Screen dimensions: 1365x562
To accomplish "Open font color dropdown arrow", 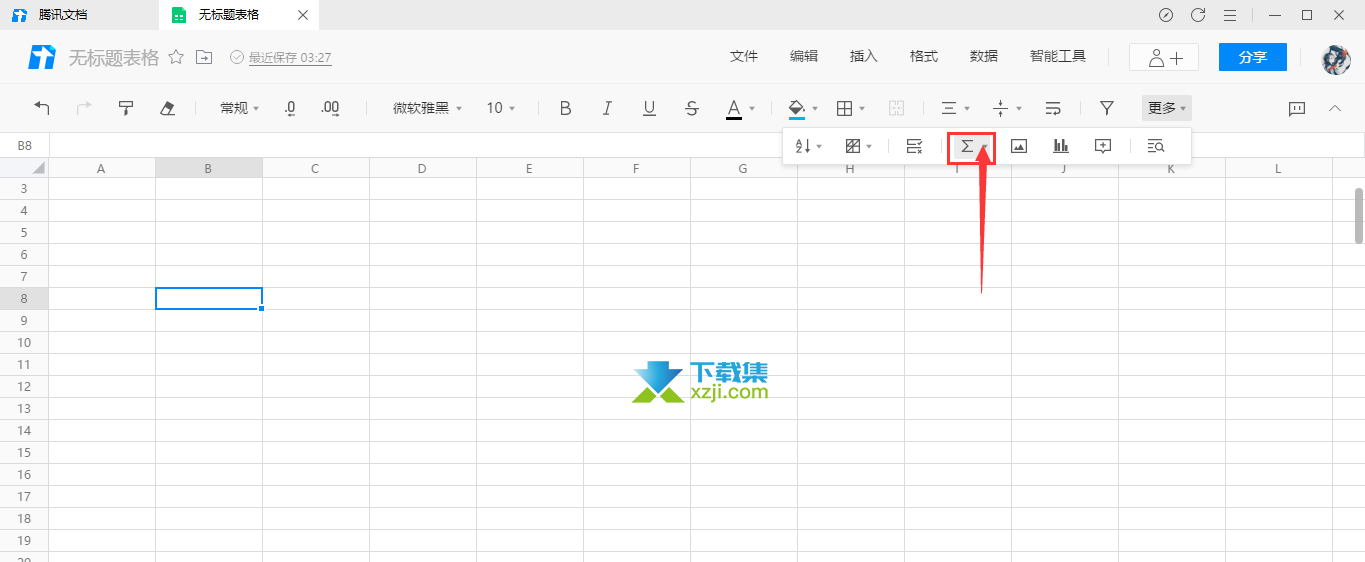I will (x=752, y=109).
